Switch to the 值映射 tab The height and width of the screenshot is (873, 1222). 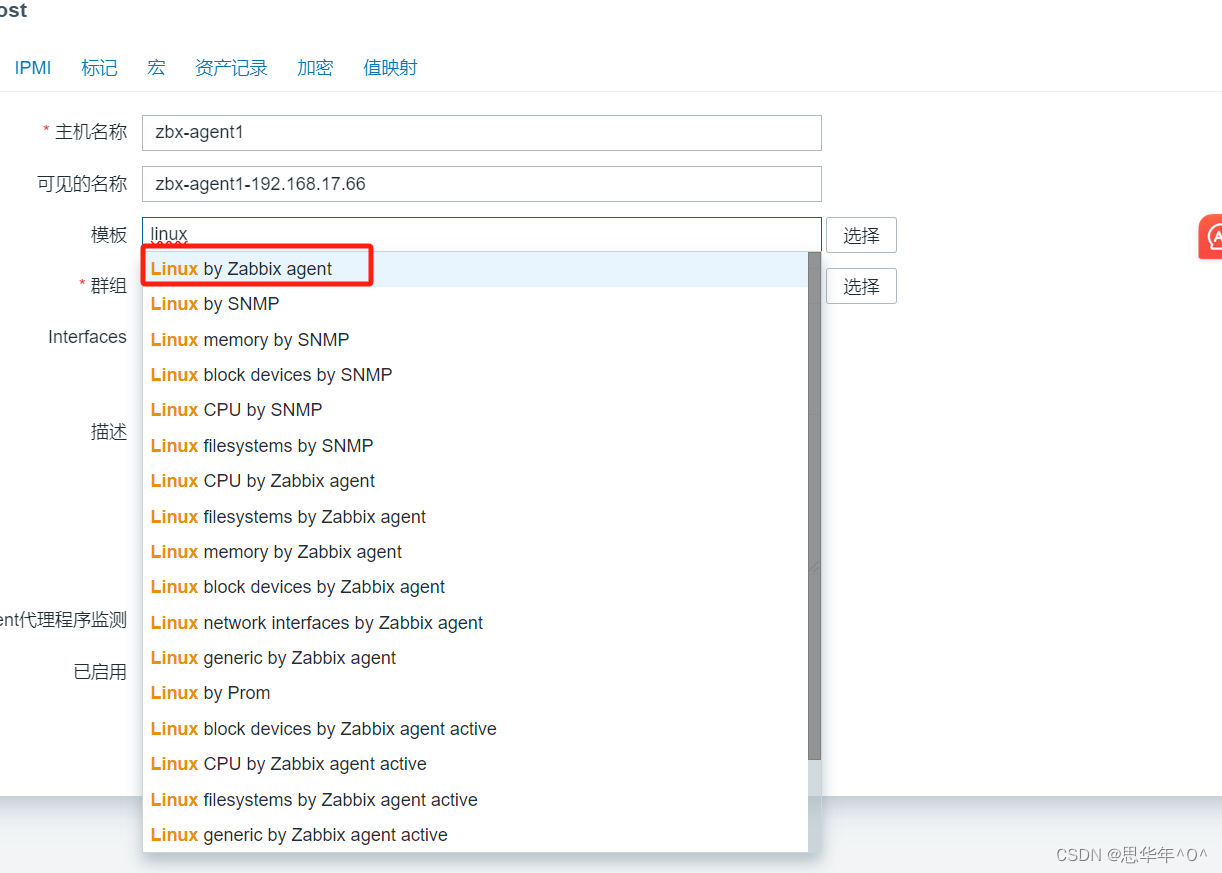tap(390, 68)
